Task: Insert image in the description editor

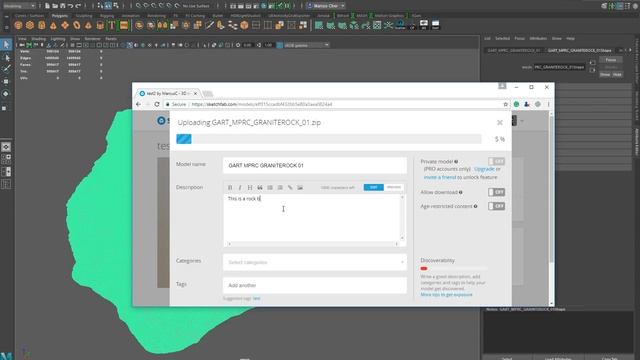Action: point(300,187)
